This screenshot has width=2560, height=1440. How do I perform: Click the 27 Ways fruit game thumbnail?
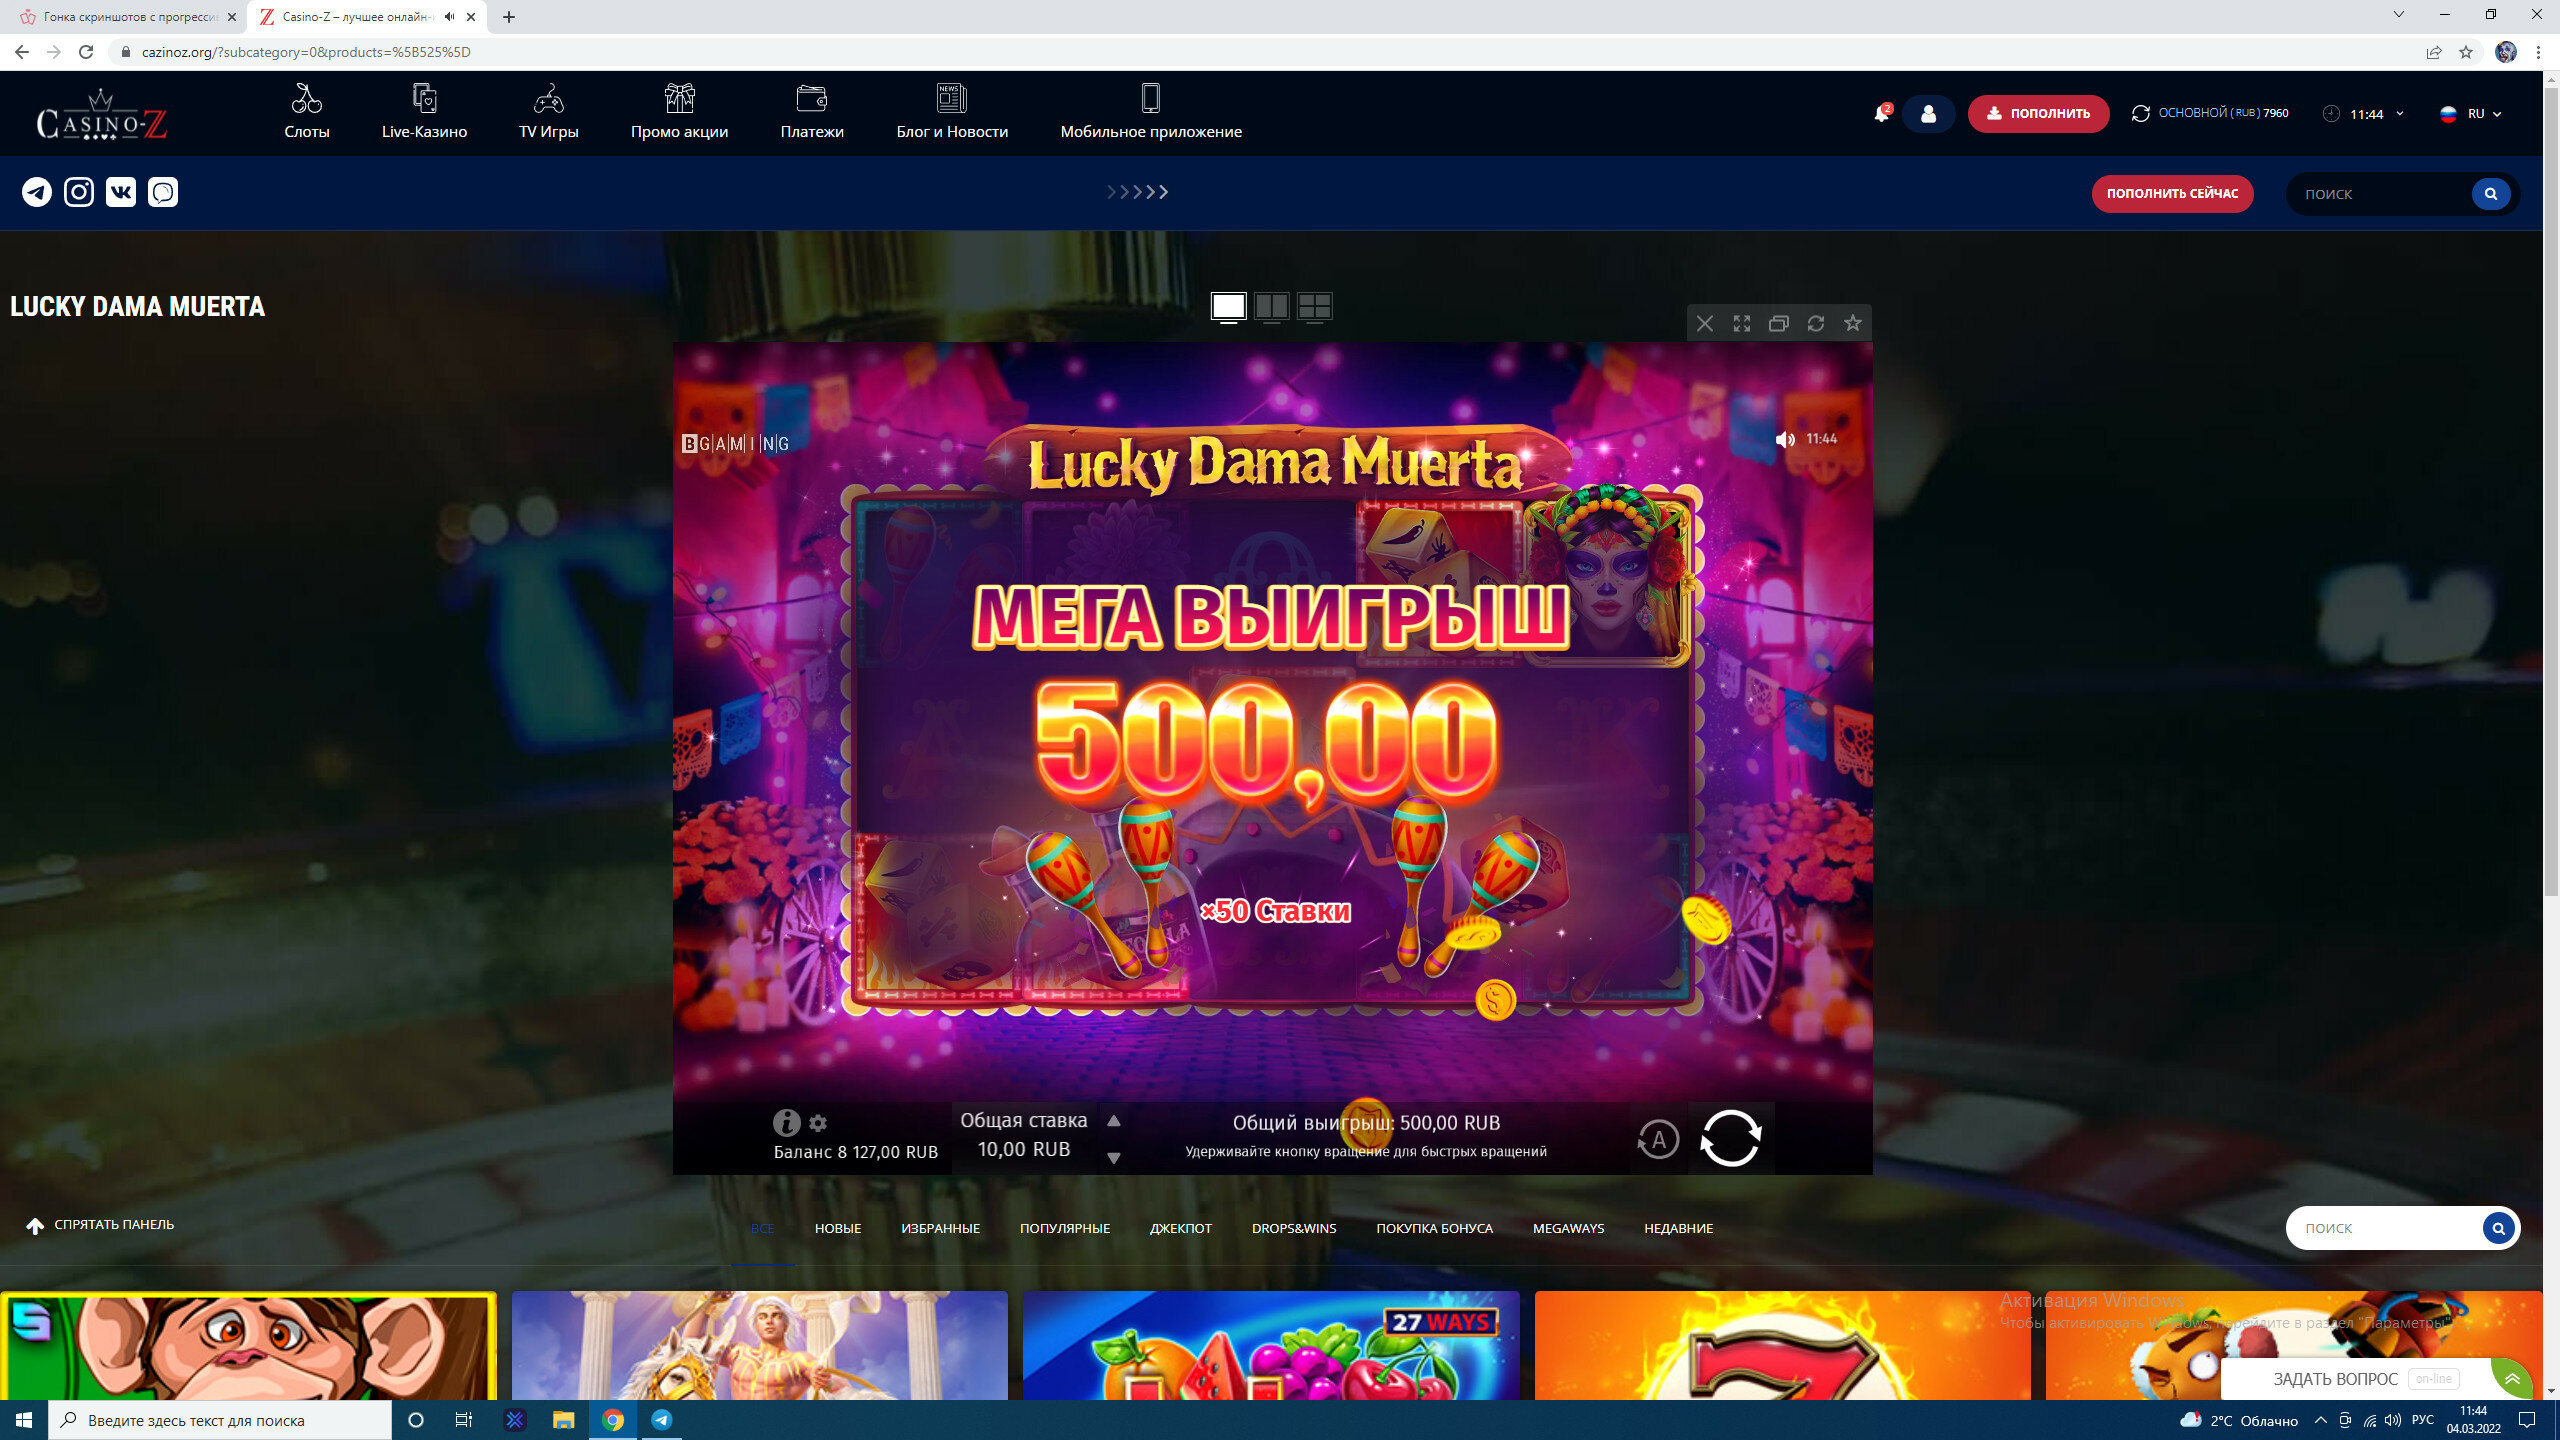click(1270, 1345)
